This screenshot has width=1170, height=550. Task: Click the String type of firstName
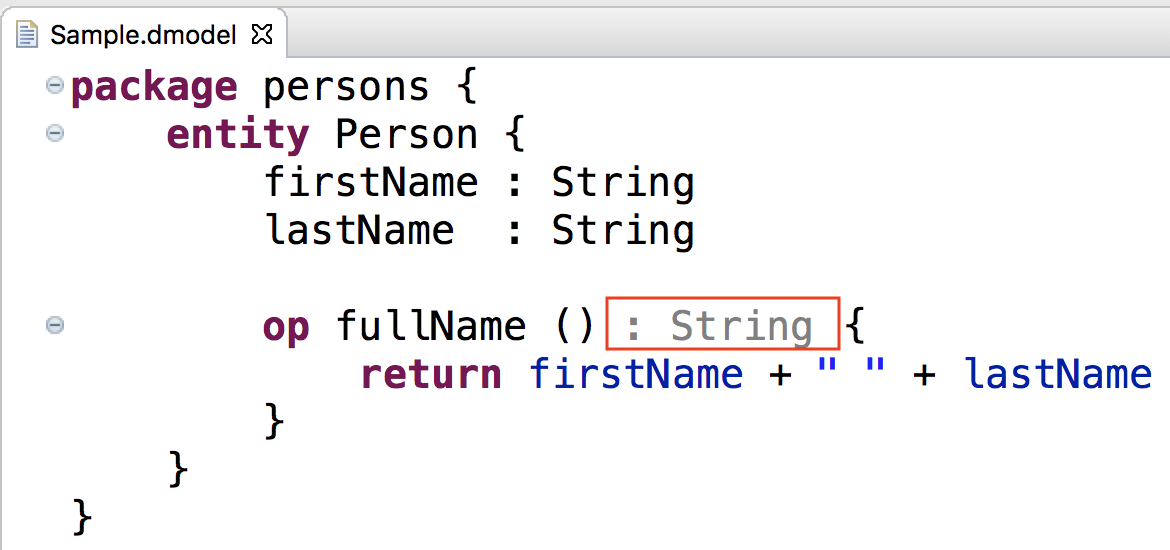(x=623, y=182)
